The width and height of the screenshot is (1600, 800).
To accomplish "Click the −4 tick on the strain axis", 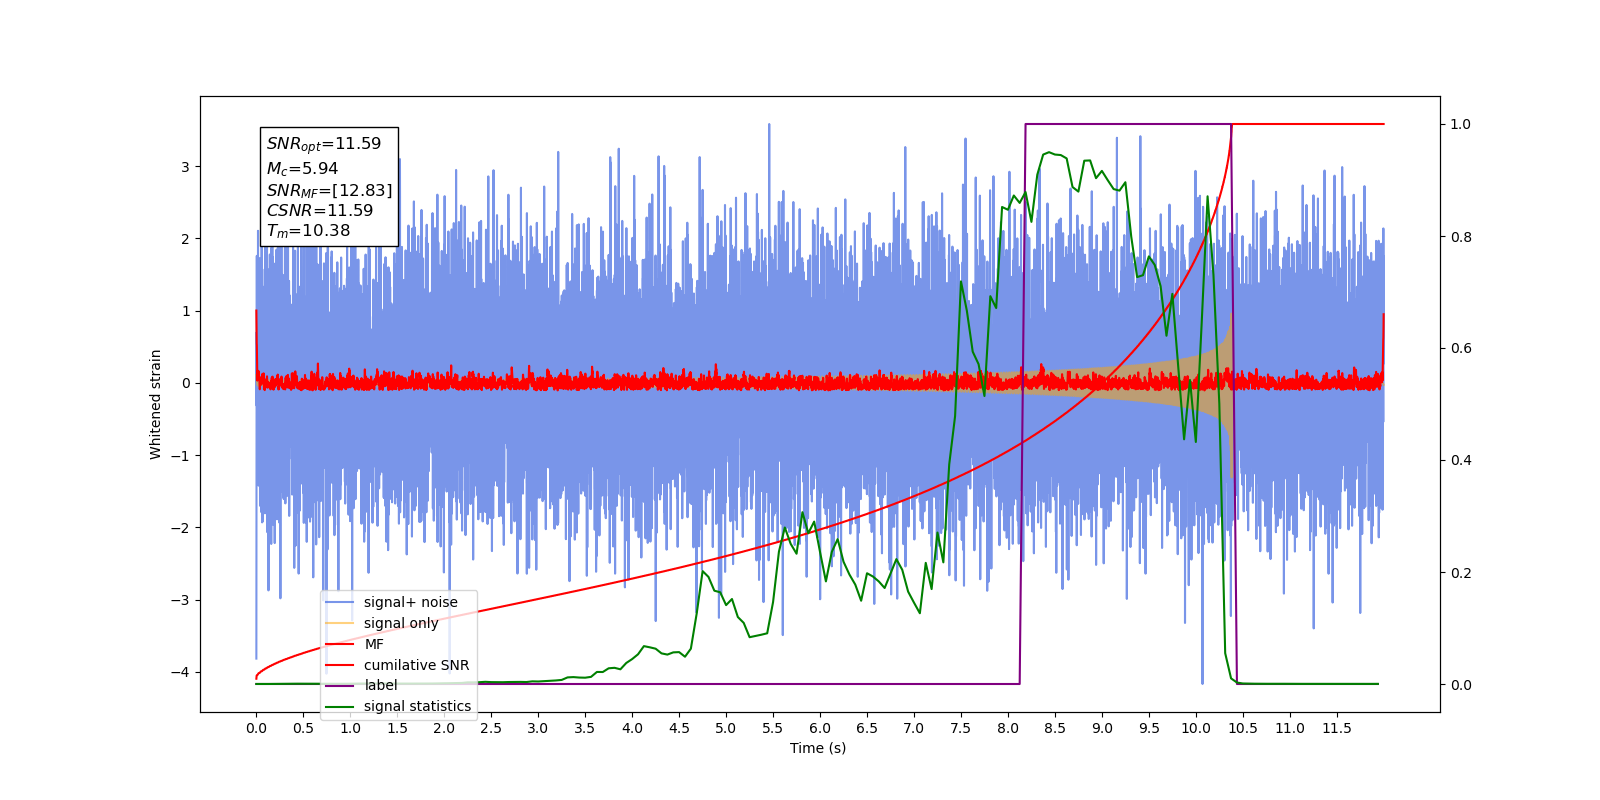I will (181, 672).
